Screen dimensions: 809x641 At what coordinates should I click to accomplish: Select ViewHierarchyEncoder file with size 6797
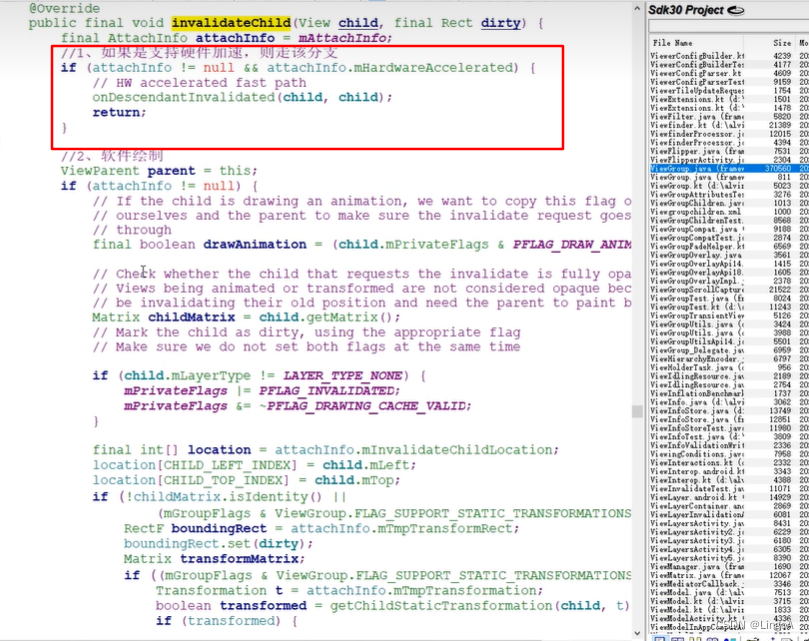[729, 359]
